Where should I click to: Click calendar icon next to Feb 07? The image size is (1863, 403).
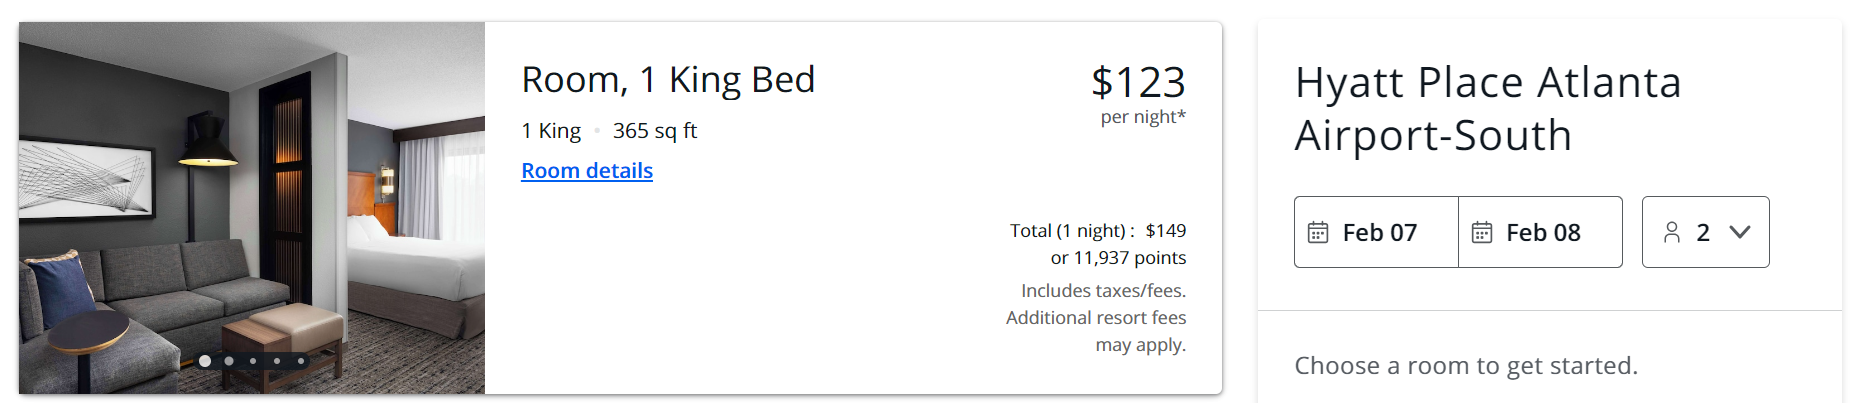[x=1318, y=233]
